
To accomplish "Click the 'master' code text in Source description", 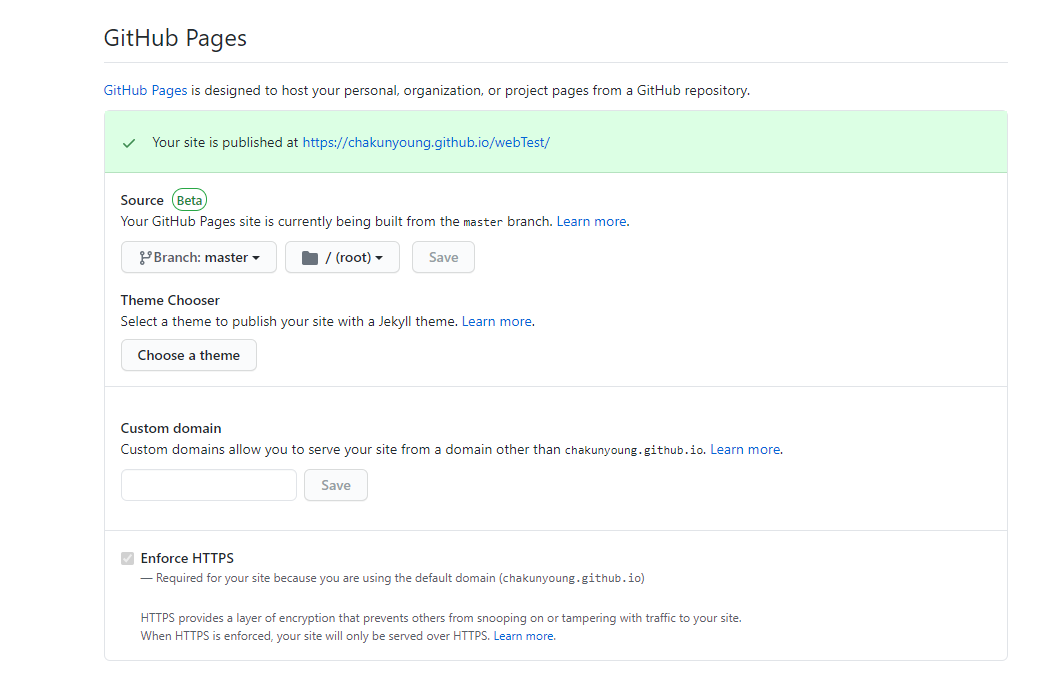I will pos(483,222).
